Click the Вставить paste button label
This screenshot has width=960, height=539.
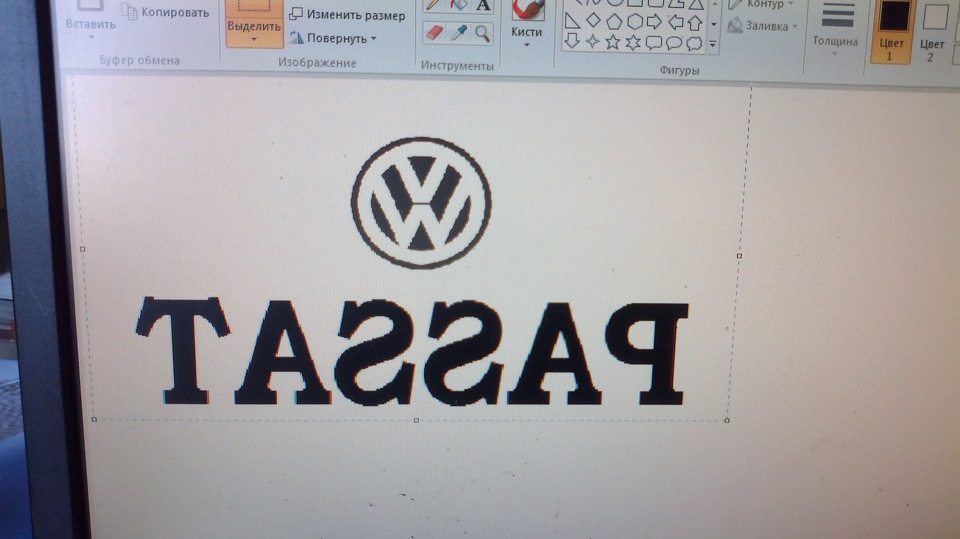tap(91, 24)
